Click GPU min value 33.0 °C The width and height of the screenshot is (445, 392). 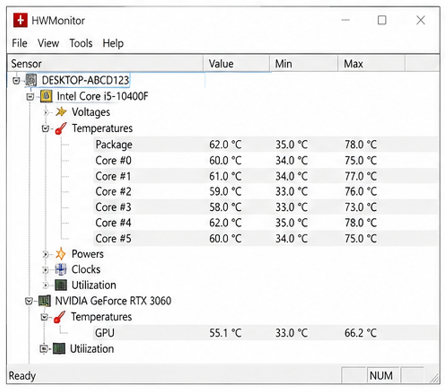(291, 333)
